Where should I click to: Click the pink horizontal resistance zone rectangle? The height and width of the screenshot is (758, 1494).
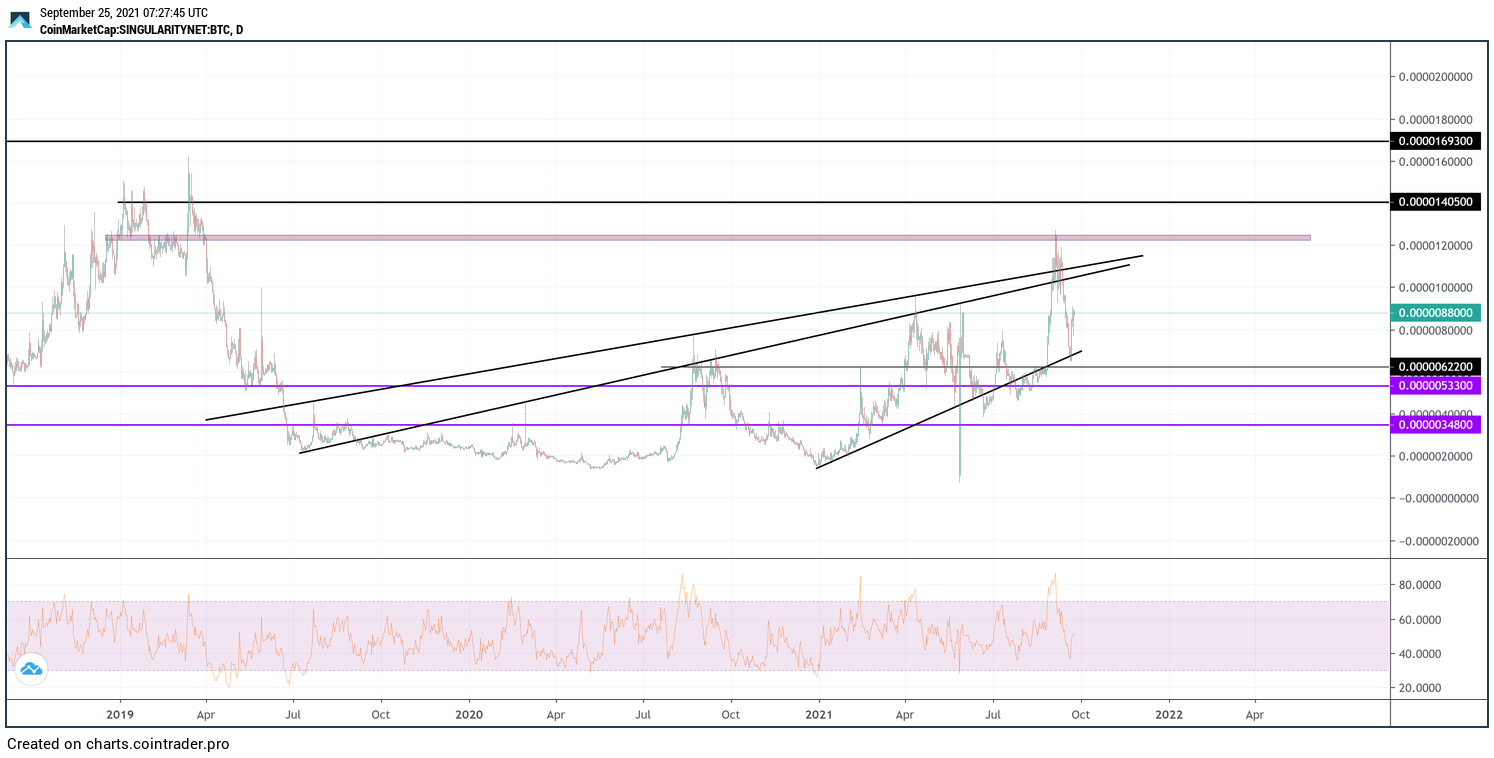(x=700, y=237)
